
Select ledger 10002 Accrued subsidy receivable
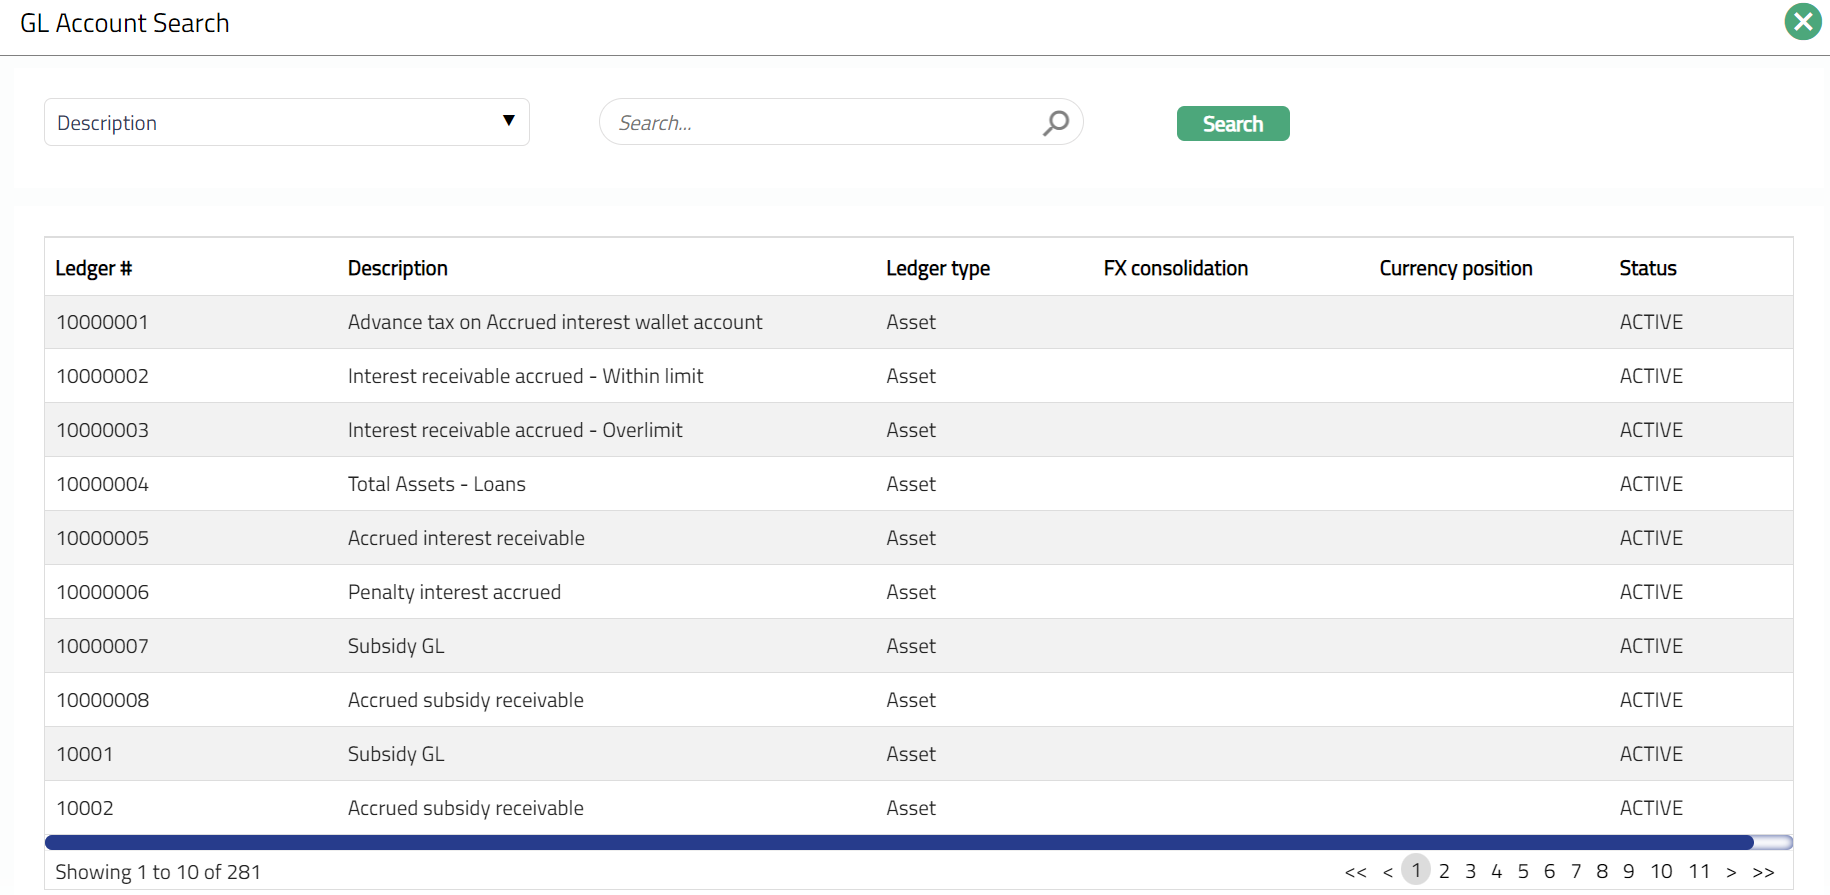coord(465,808)
